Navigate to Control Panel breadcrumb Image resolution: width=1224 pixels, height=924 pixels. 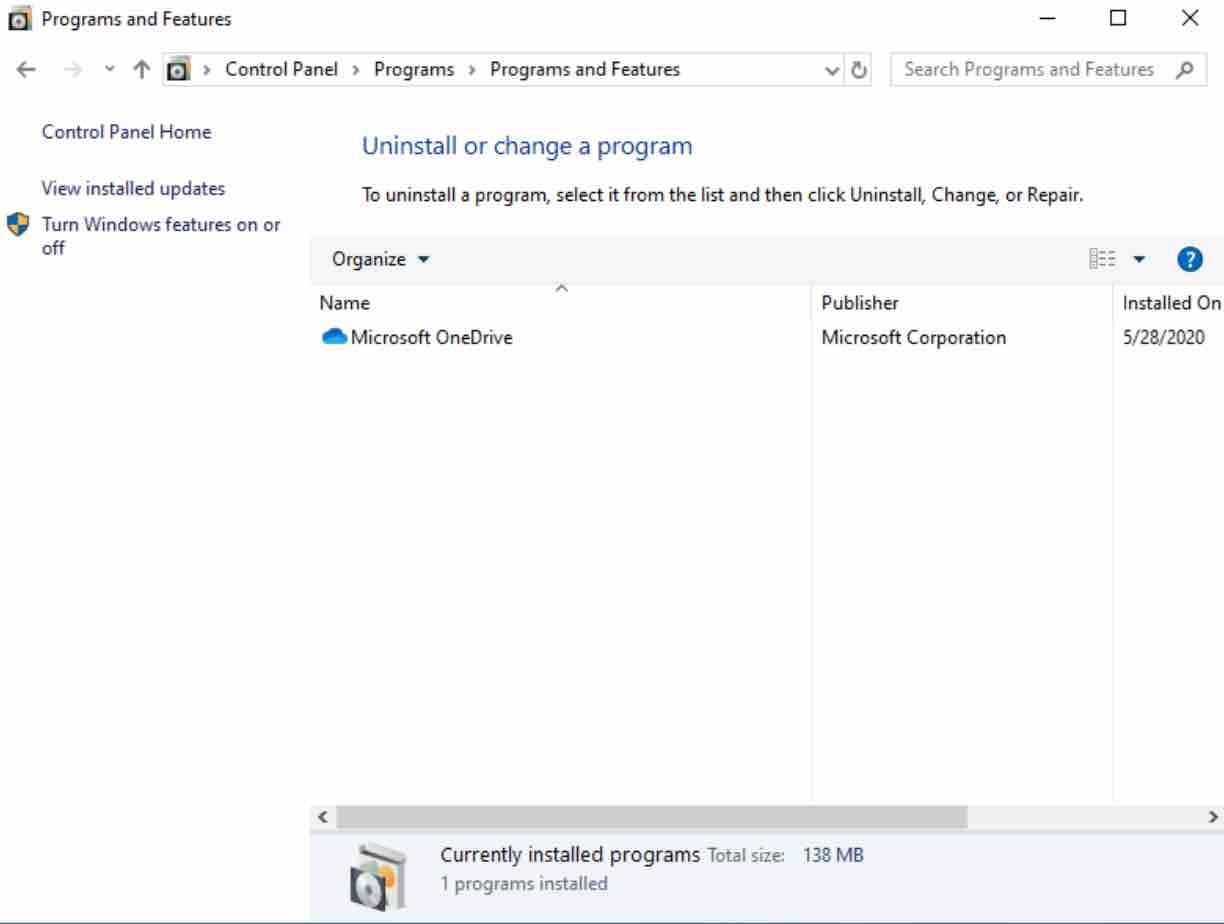[281, 70]
